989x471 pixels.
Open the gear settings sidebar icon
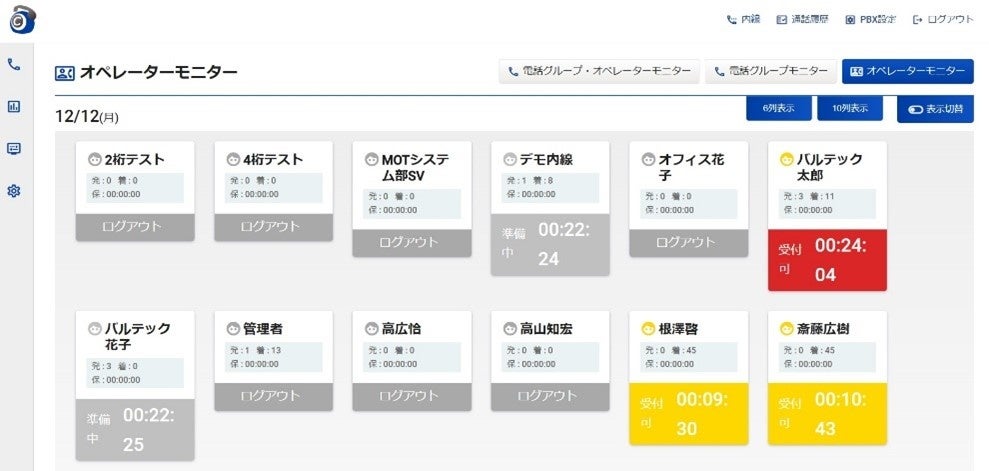pyautogui.click(x=14, y=190)
